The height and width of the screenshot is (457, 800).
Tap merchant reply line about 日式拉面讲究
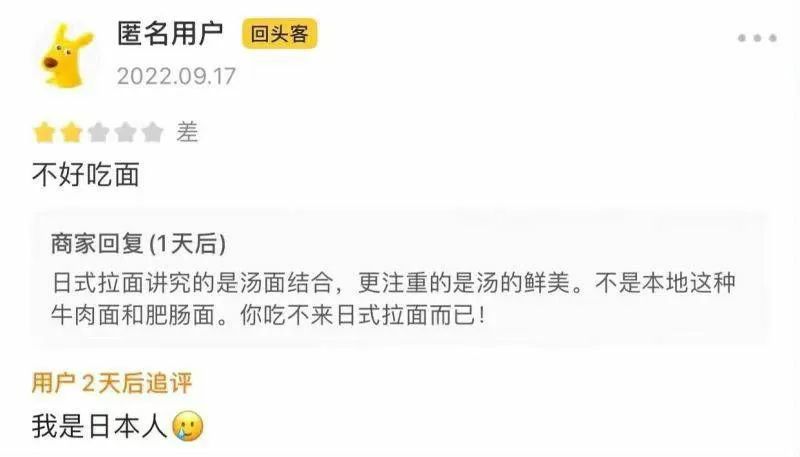coord(393,283)
